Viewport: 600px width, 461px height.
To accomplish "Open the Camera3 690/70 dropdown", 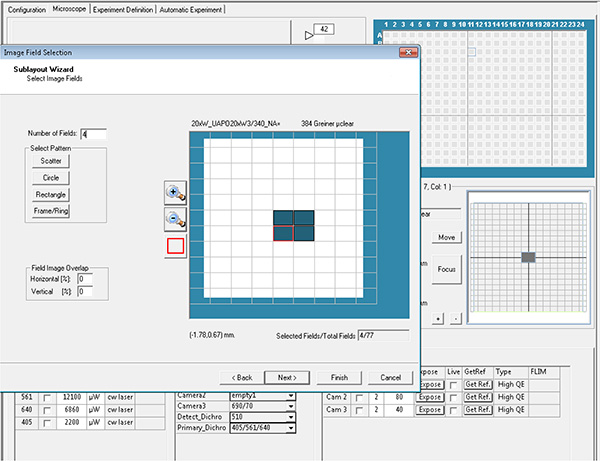I will click(291, 405).
